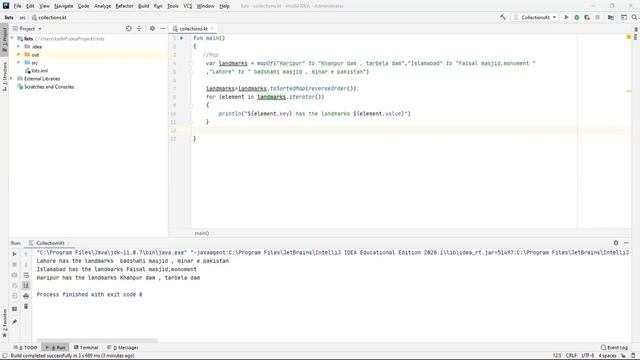The image size is (640, 360).
Task: Open the TODO tool window
Action: (x=25, y=347)
